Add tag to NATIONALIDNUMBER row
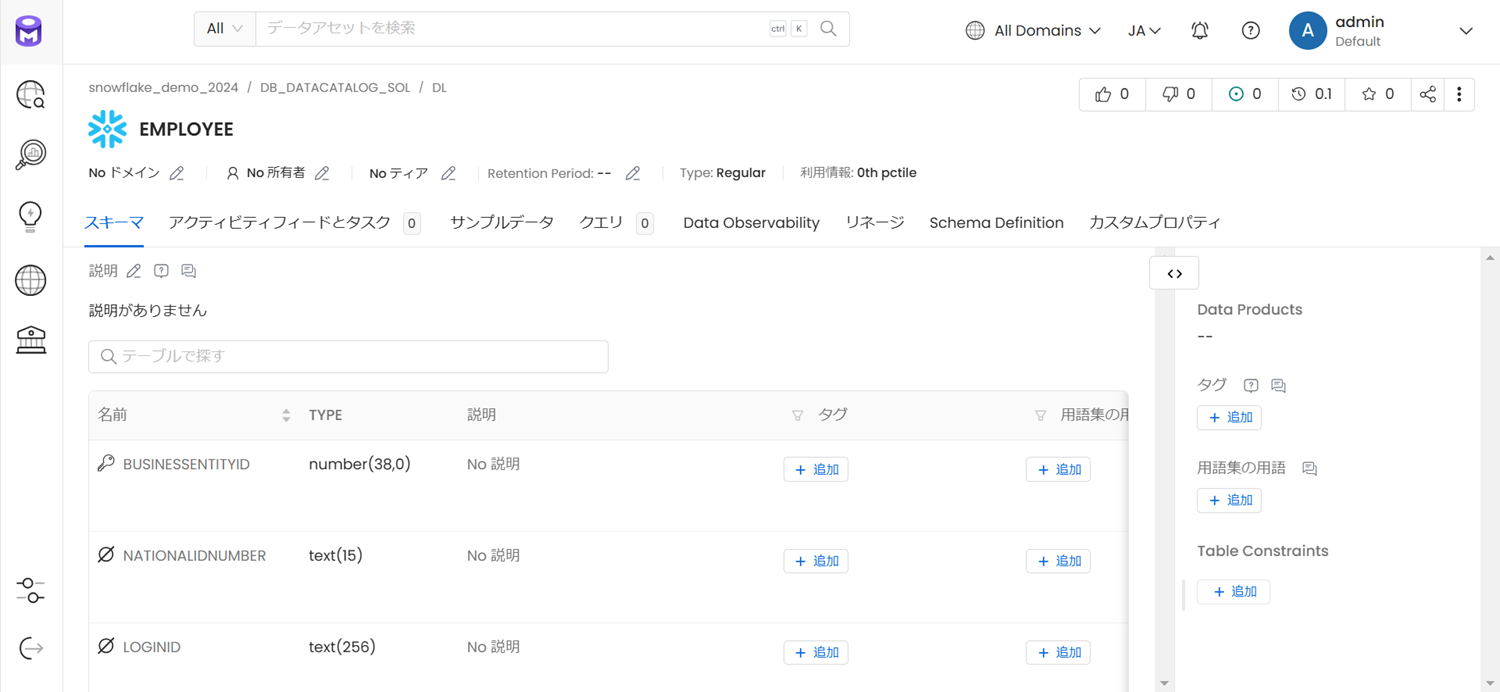Screen dimensions: 1500x692 coord(816,561)
